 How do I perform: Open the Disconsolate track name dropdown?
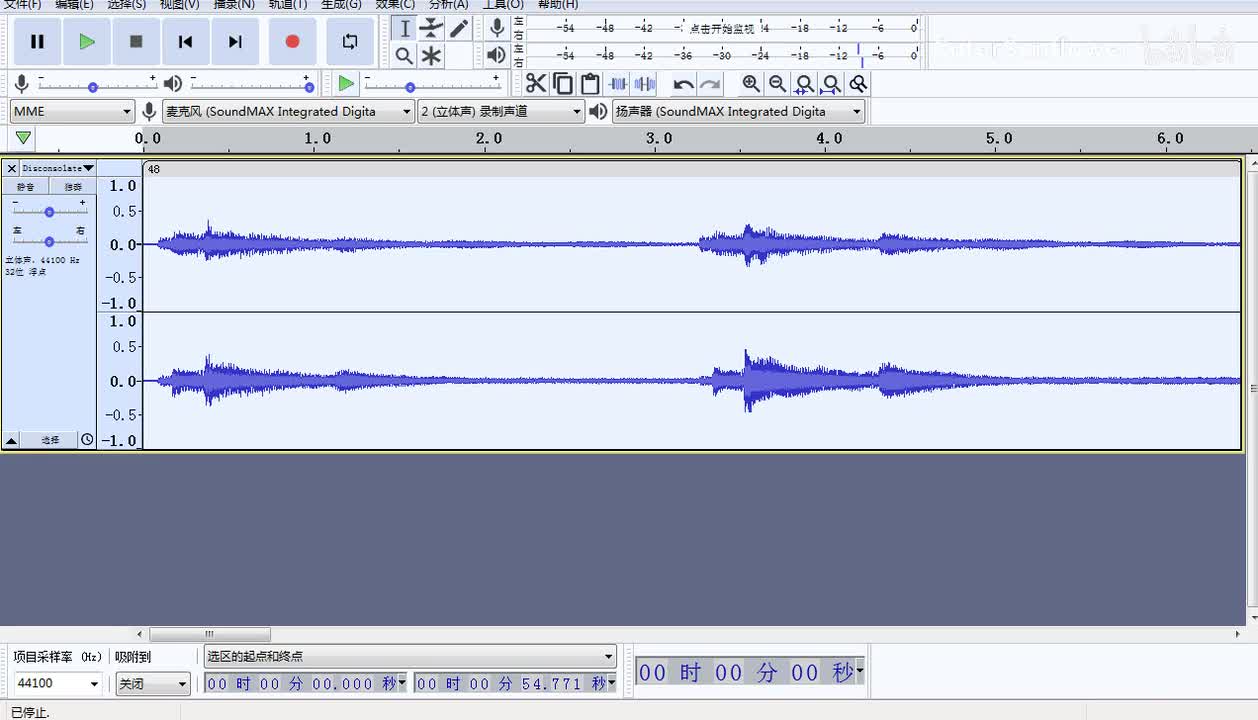pyautogui.click(x=58, y=168)
